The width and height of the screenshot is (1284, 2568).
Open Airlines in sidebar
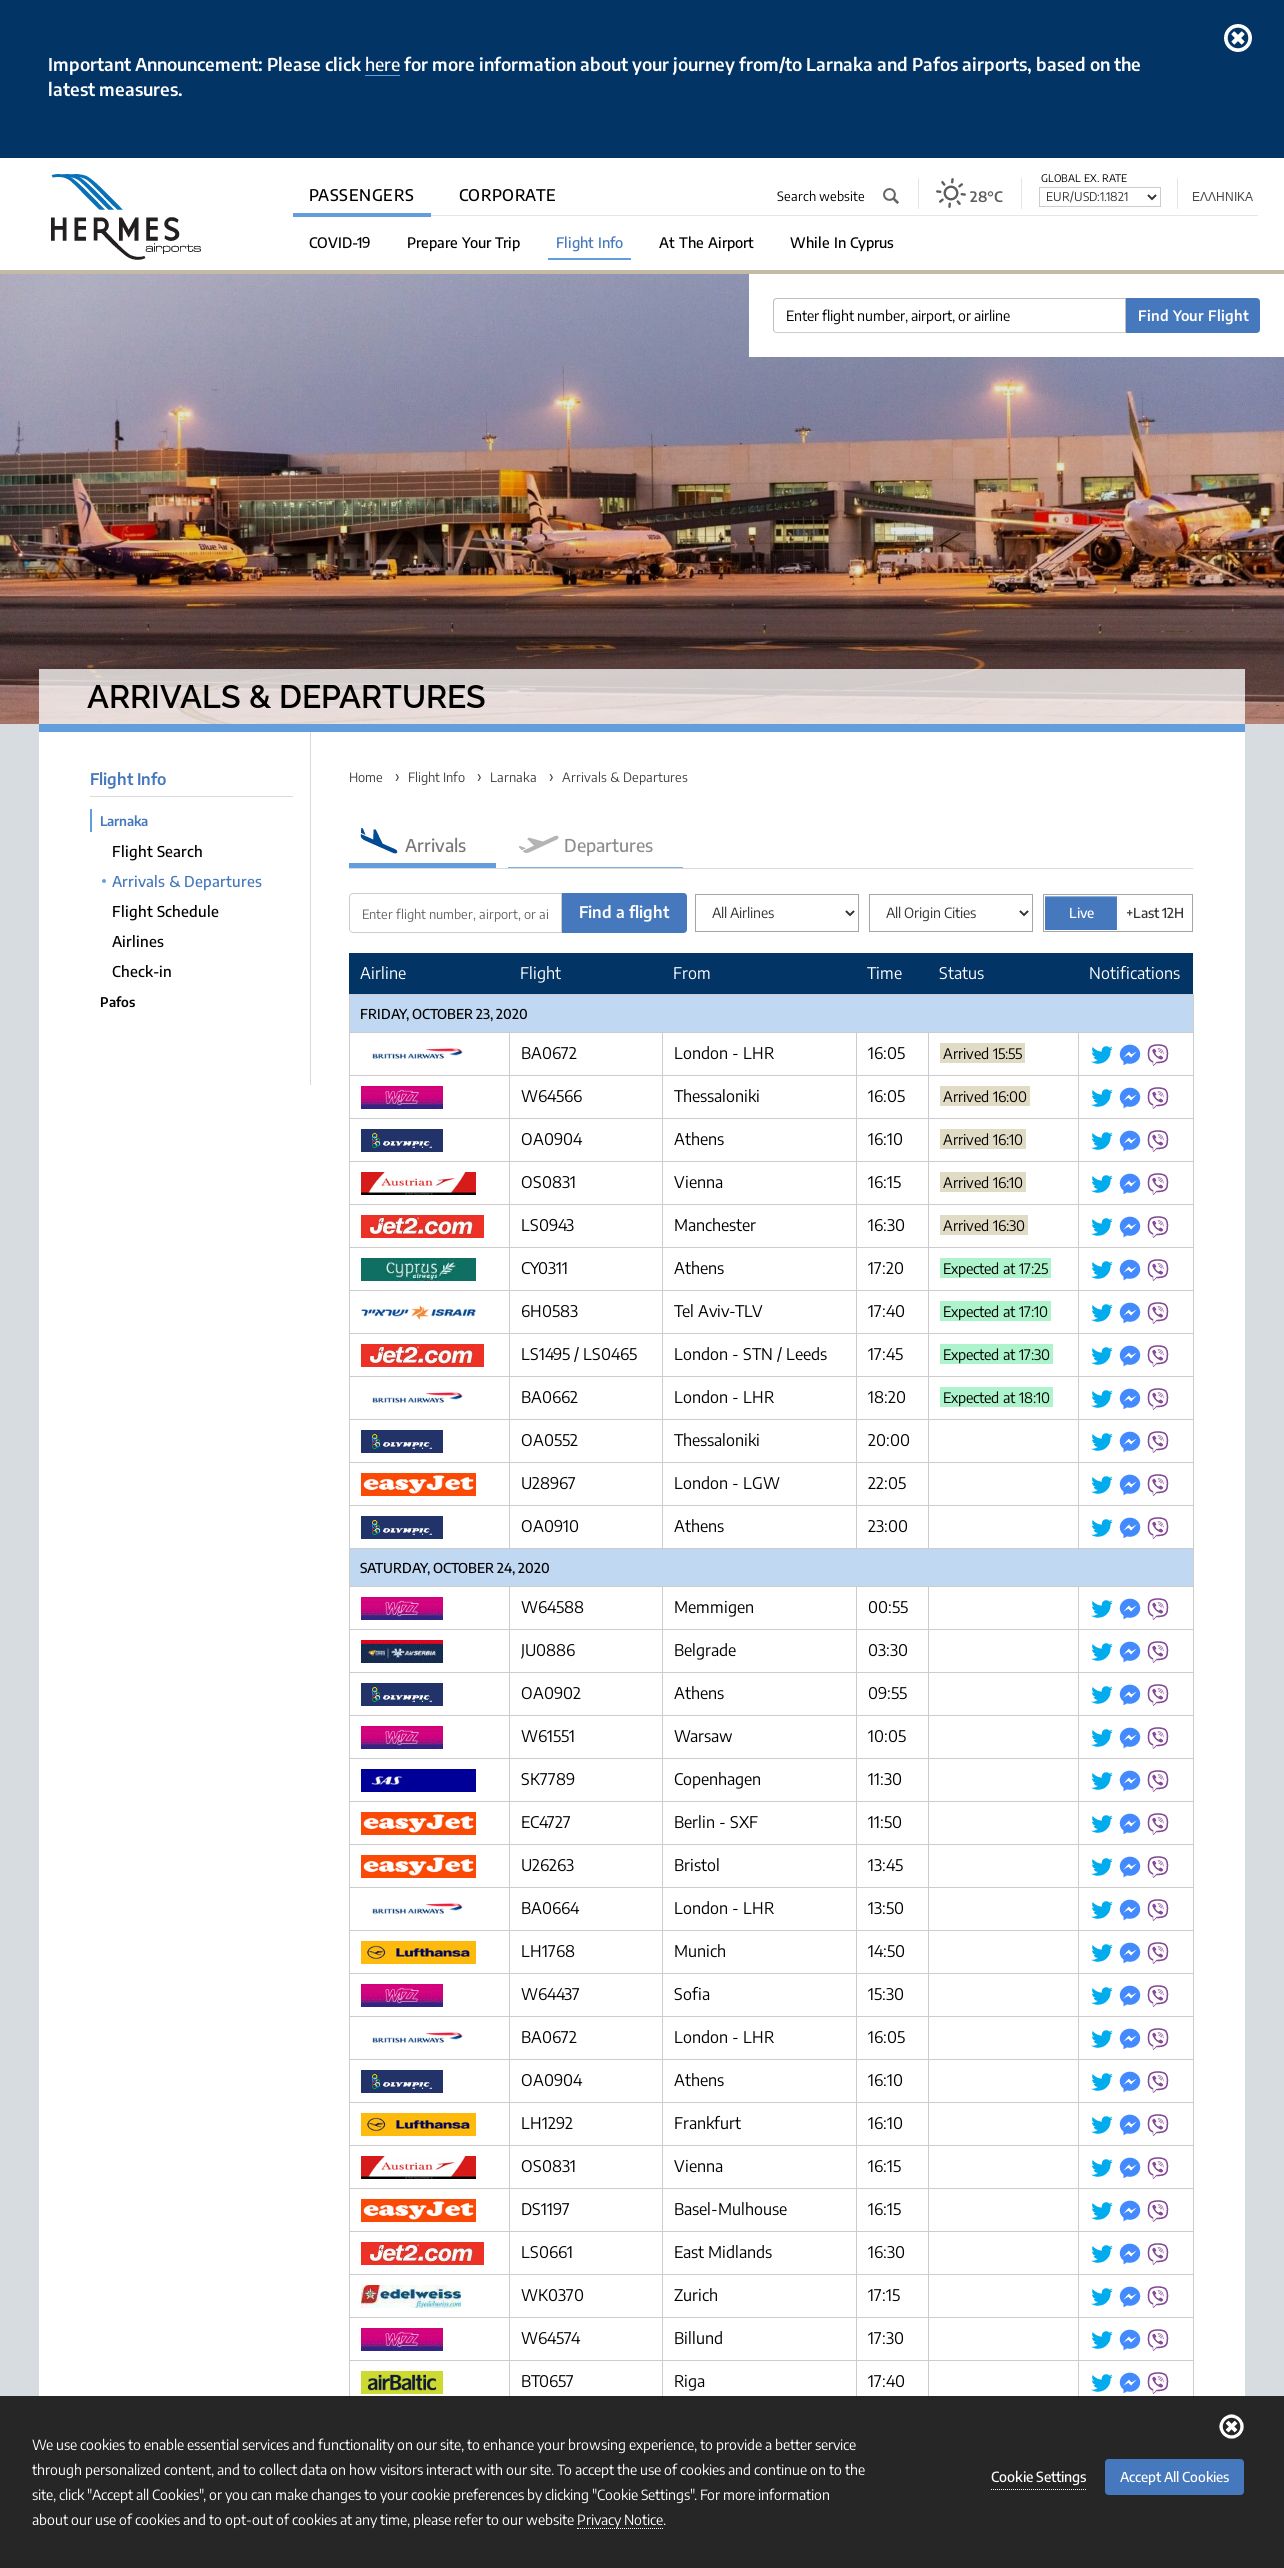tap(138, 942)
